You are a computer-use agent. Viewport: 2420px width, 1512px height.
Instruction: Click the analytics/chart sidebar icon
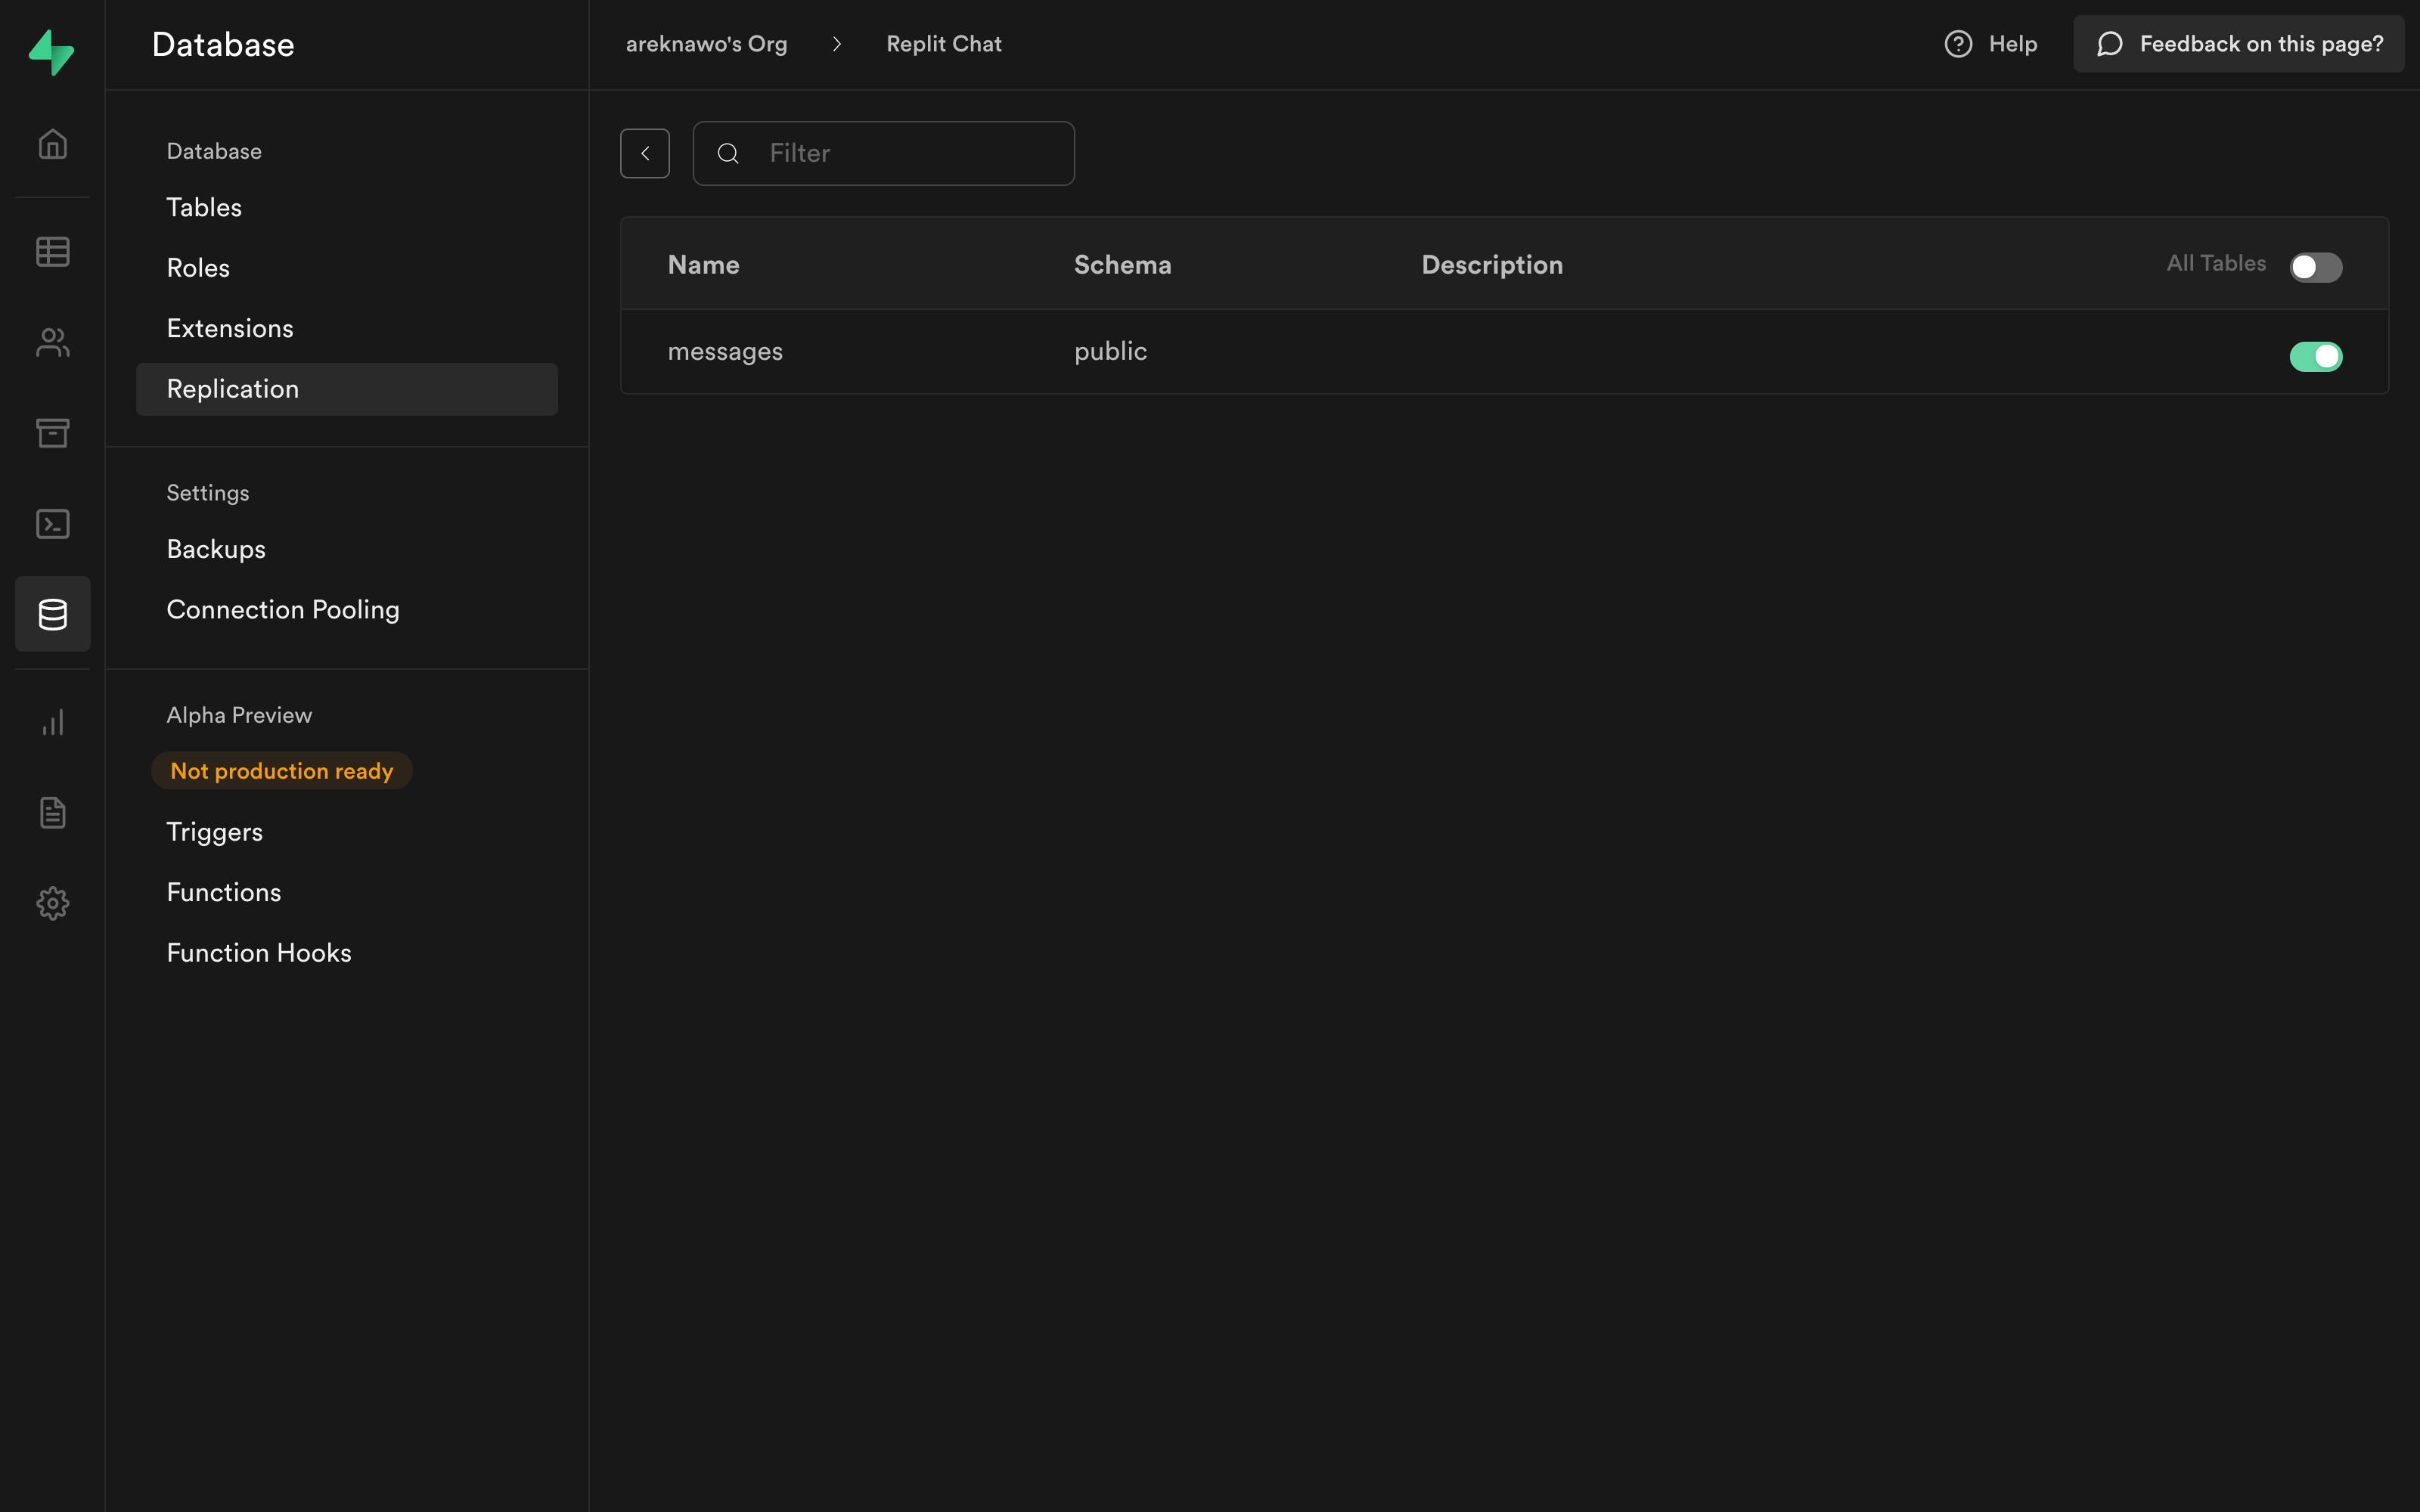52,723
